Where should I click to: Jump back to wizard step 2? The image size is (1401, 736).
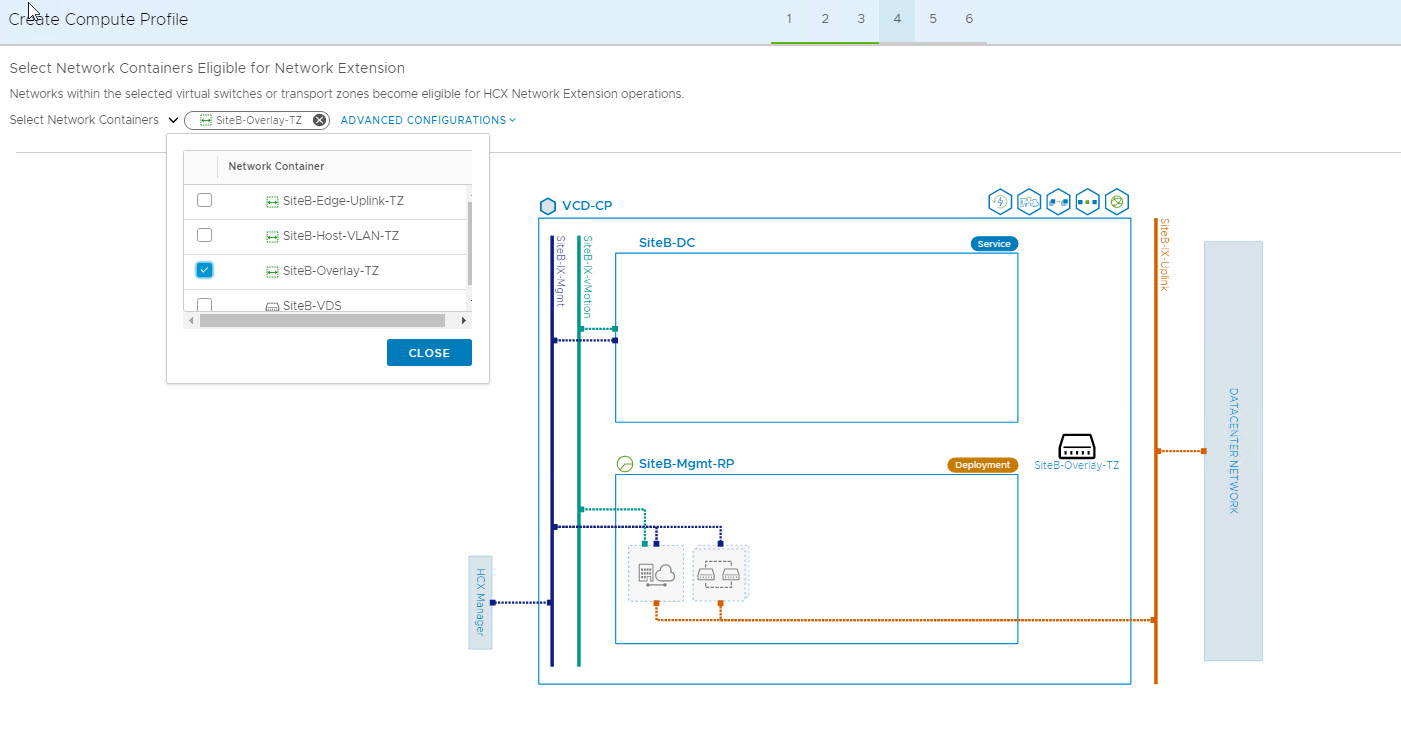point(824,19)
